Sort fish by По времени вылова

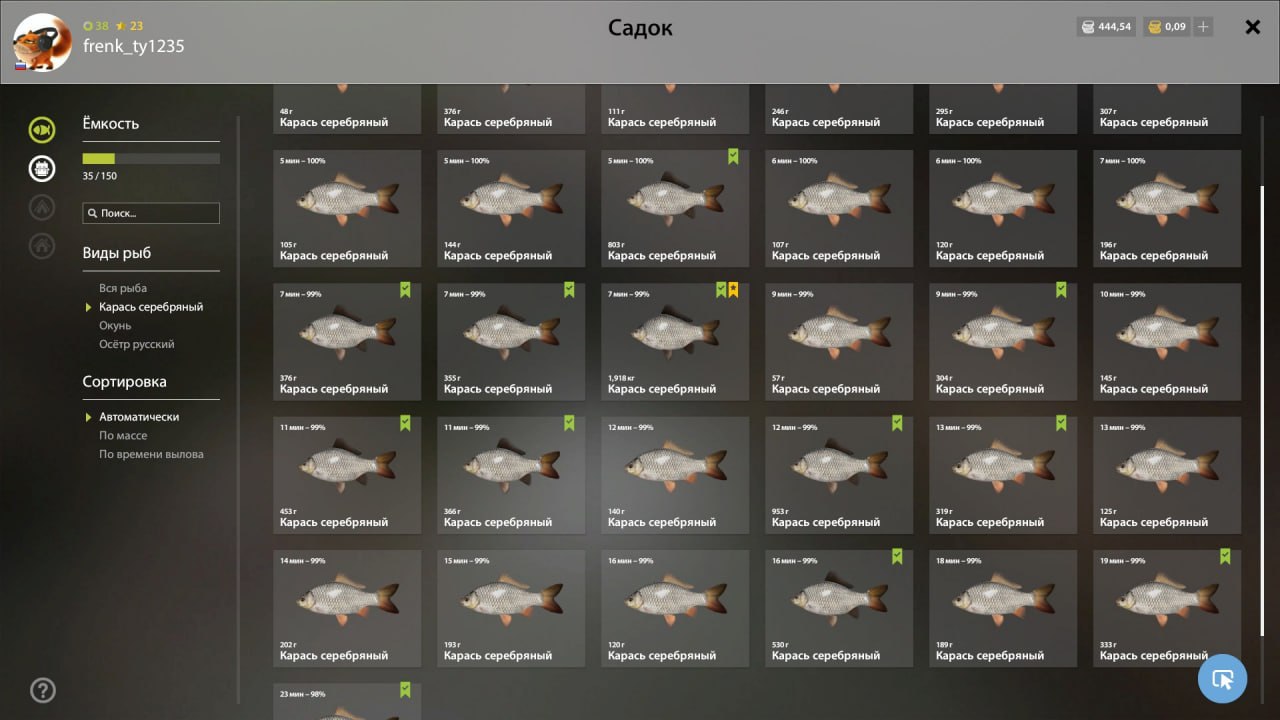151,454
